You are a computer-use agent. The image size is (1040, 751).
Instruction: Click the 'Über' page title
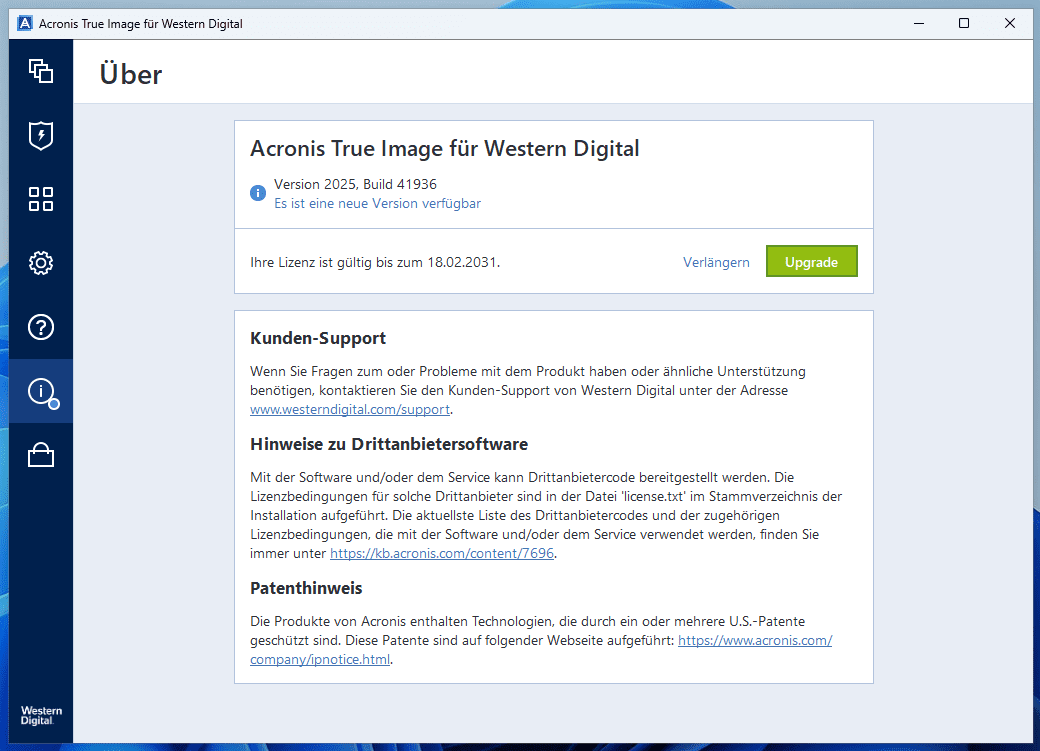131,73
